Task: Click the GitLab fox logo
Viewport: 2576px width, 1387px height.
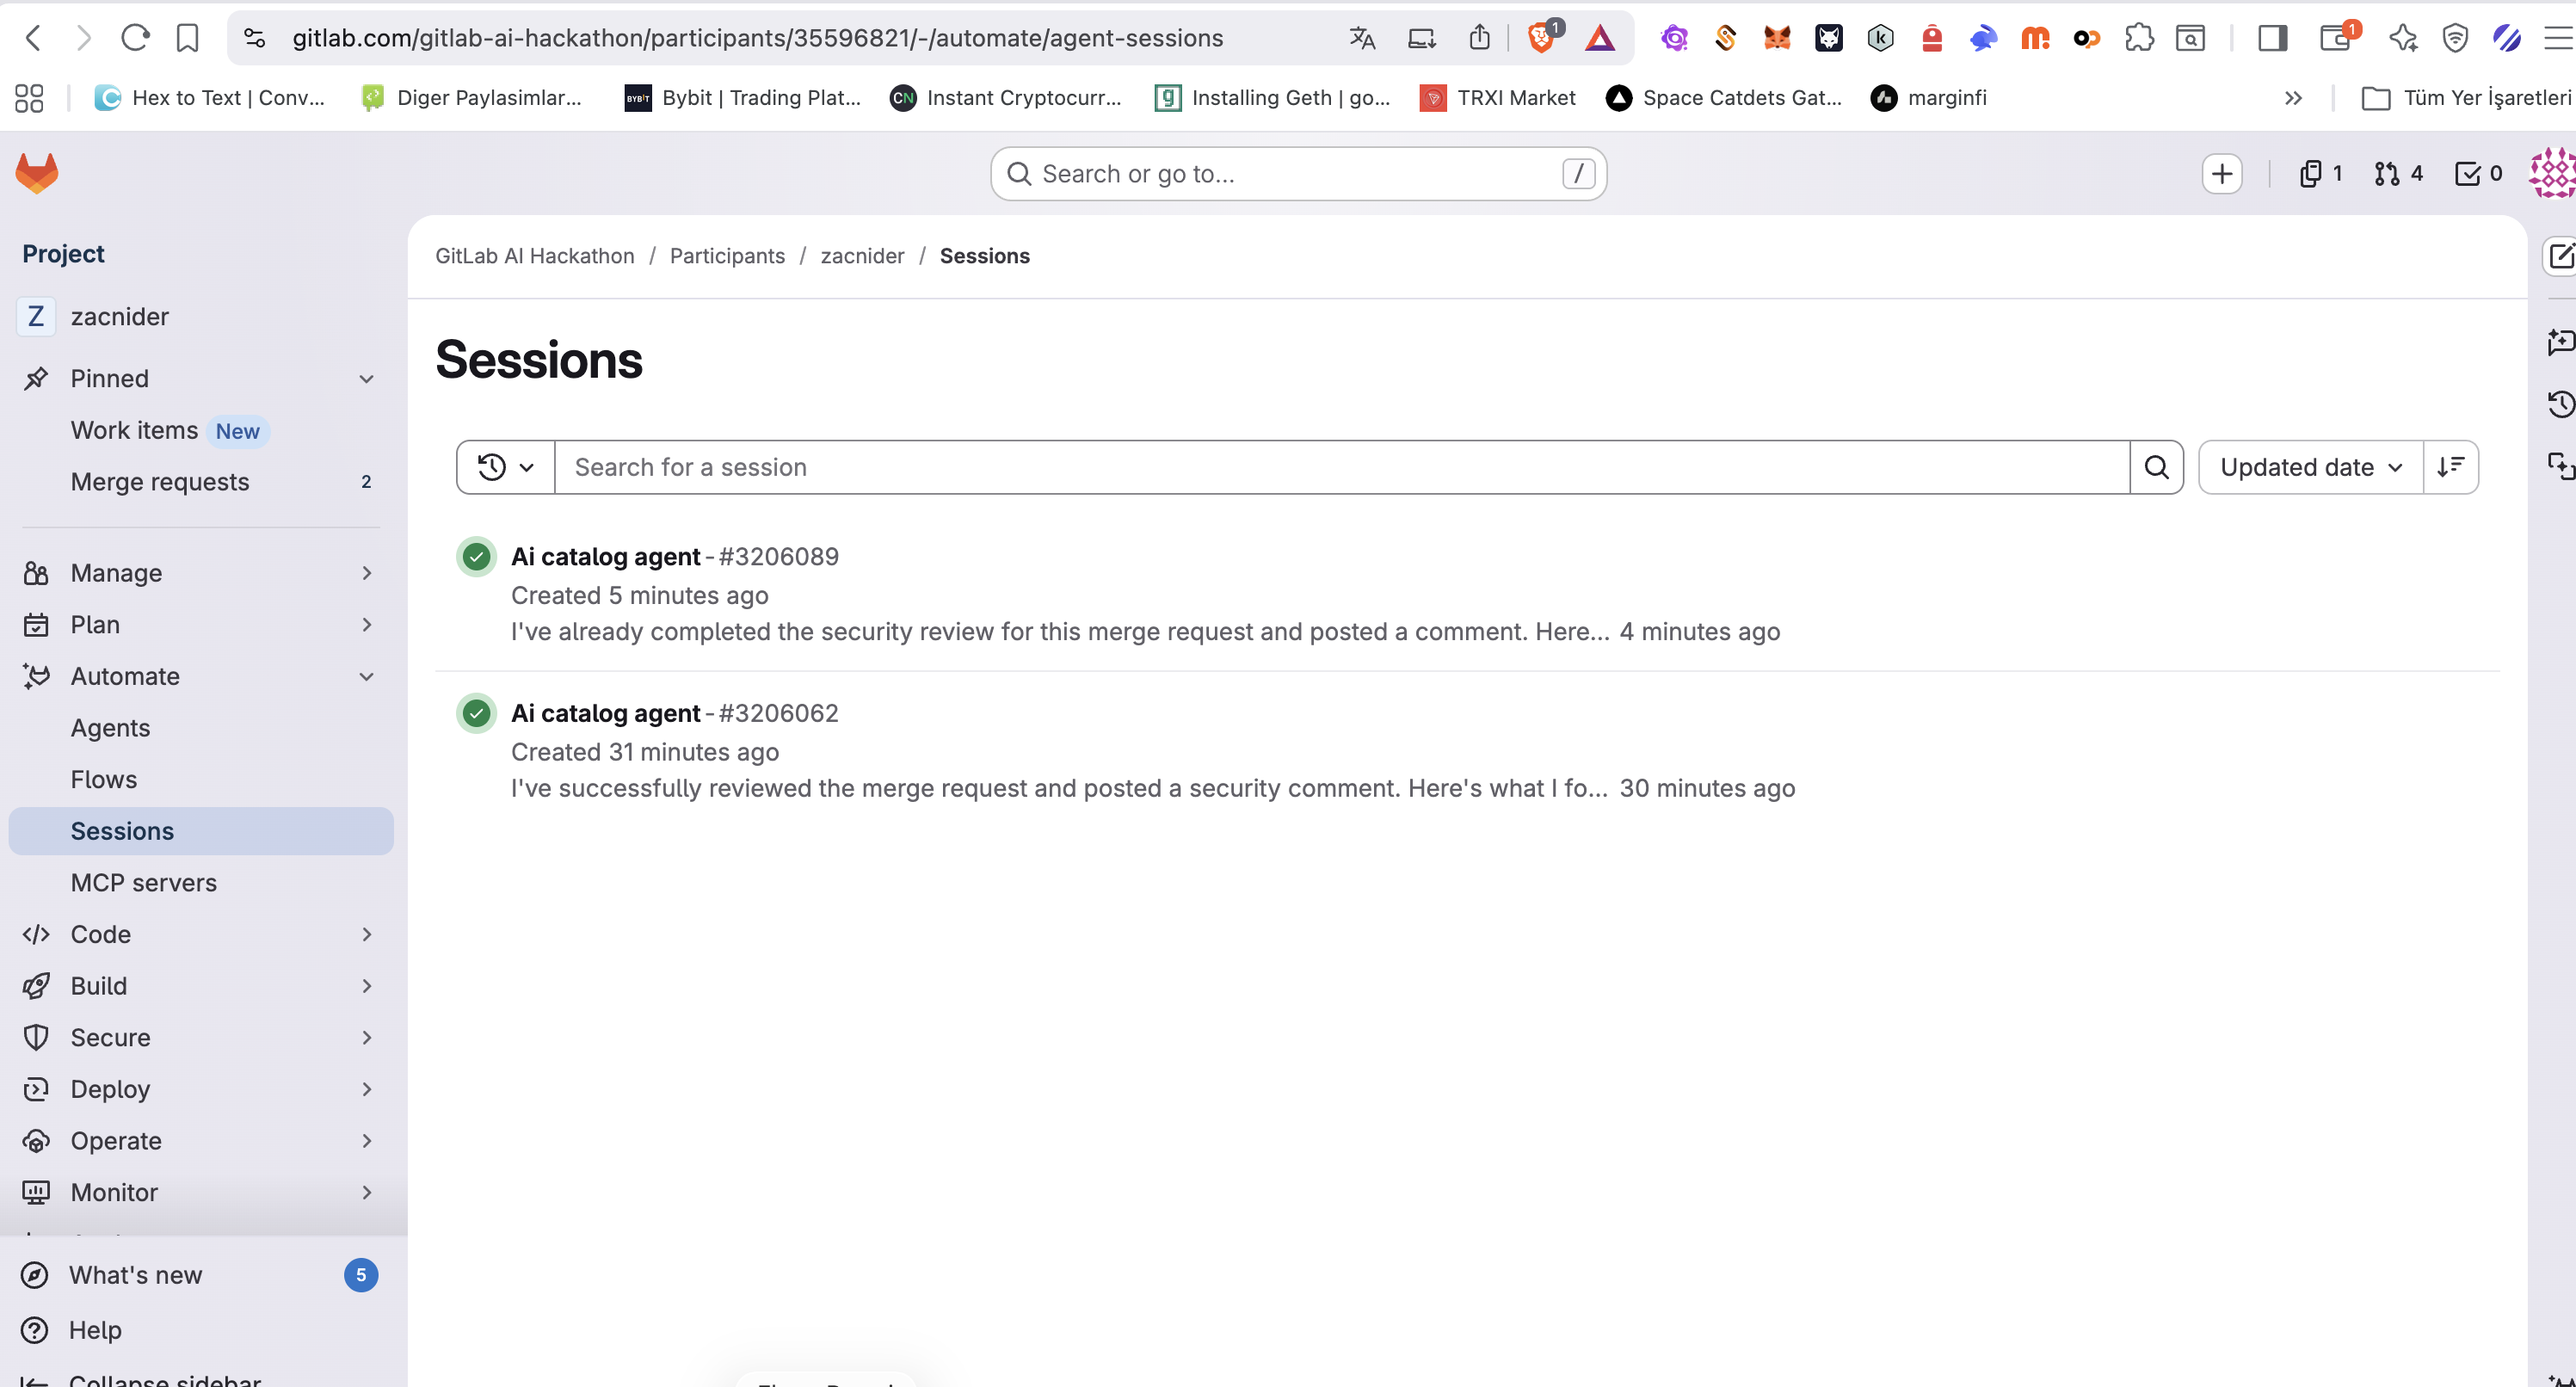Action: [x=37, y=173]
